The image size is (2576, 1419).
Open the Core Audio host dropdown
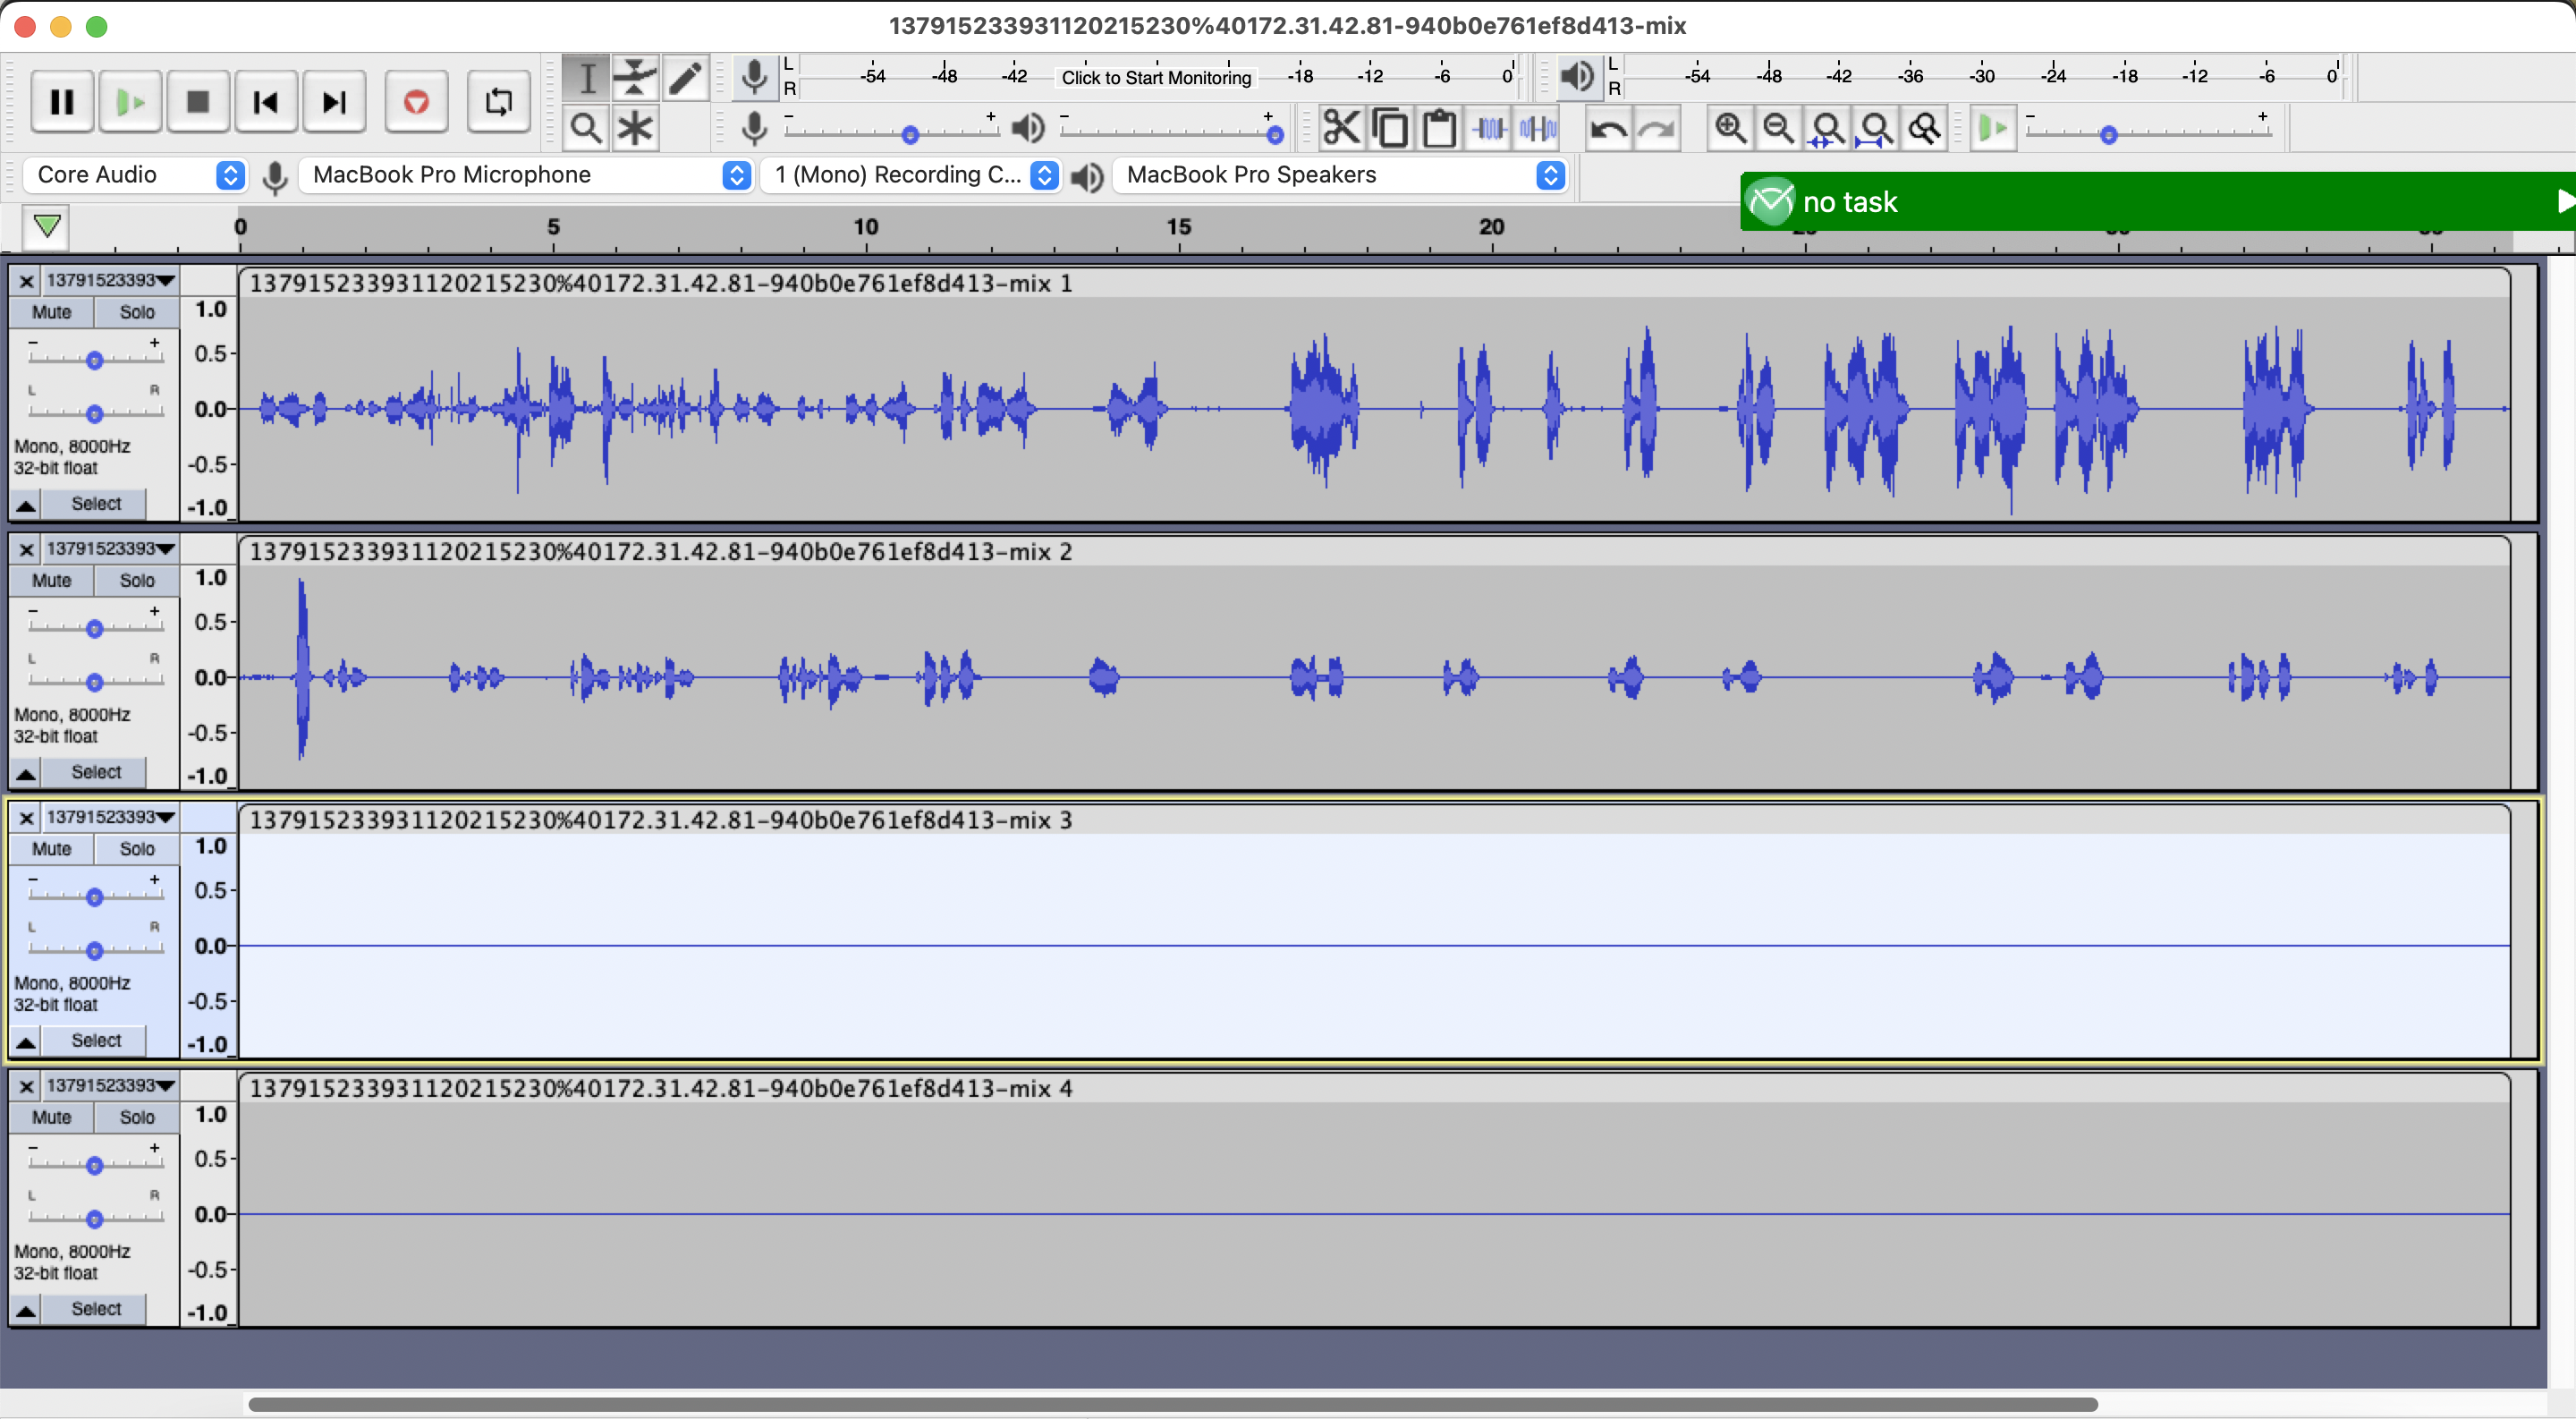(x=134, y=175)
